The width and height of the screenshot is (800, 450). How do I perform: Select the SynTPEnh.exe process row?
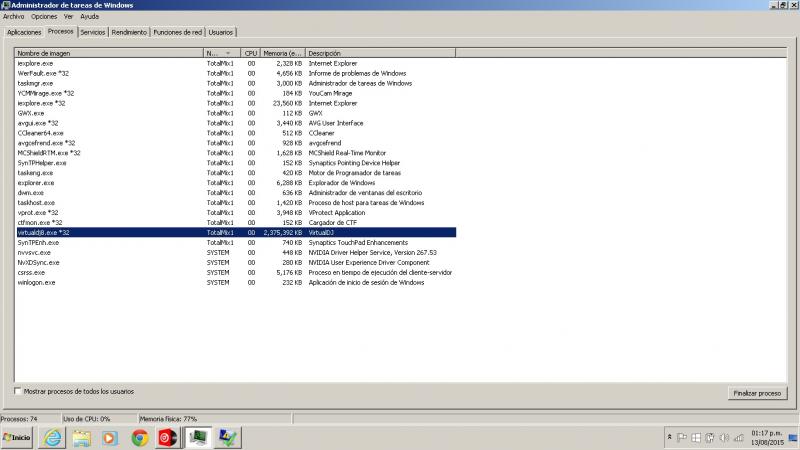click(236, 242)
